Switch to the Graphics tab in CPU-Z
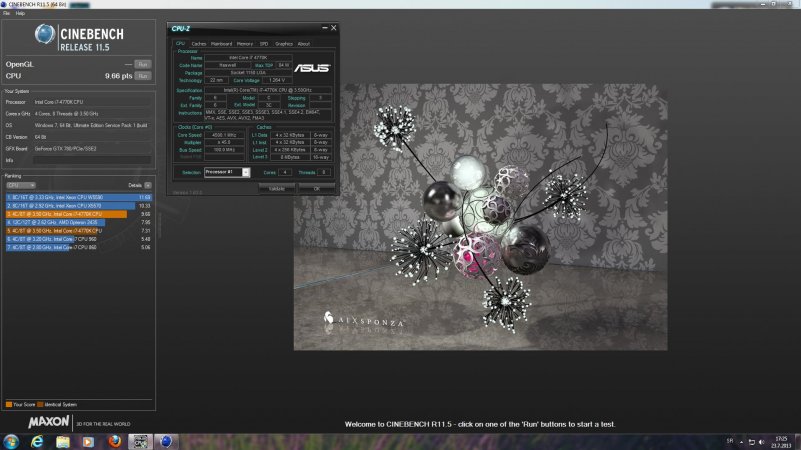 tap(284, 44)
